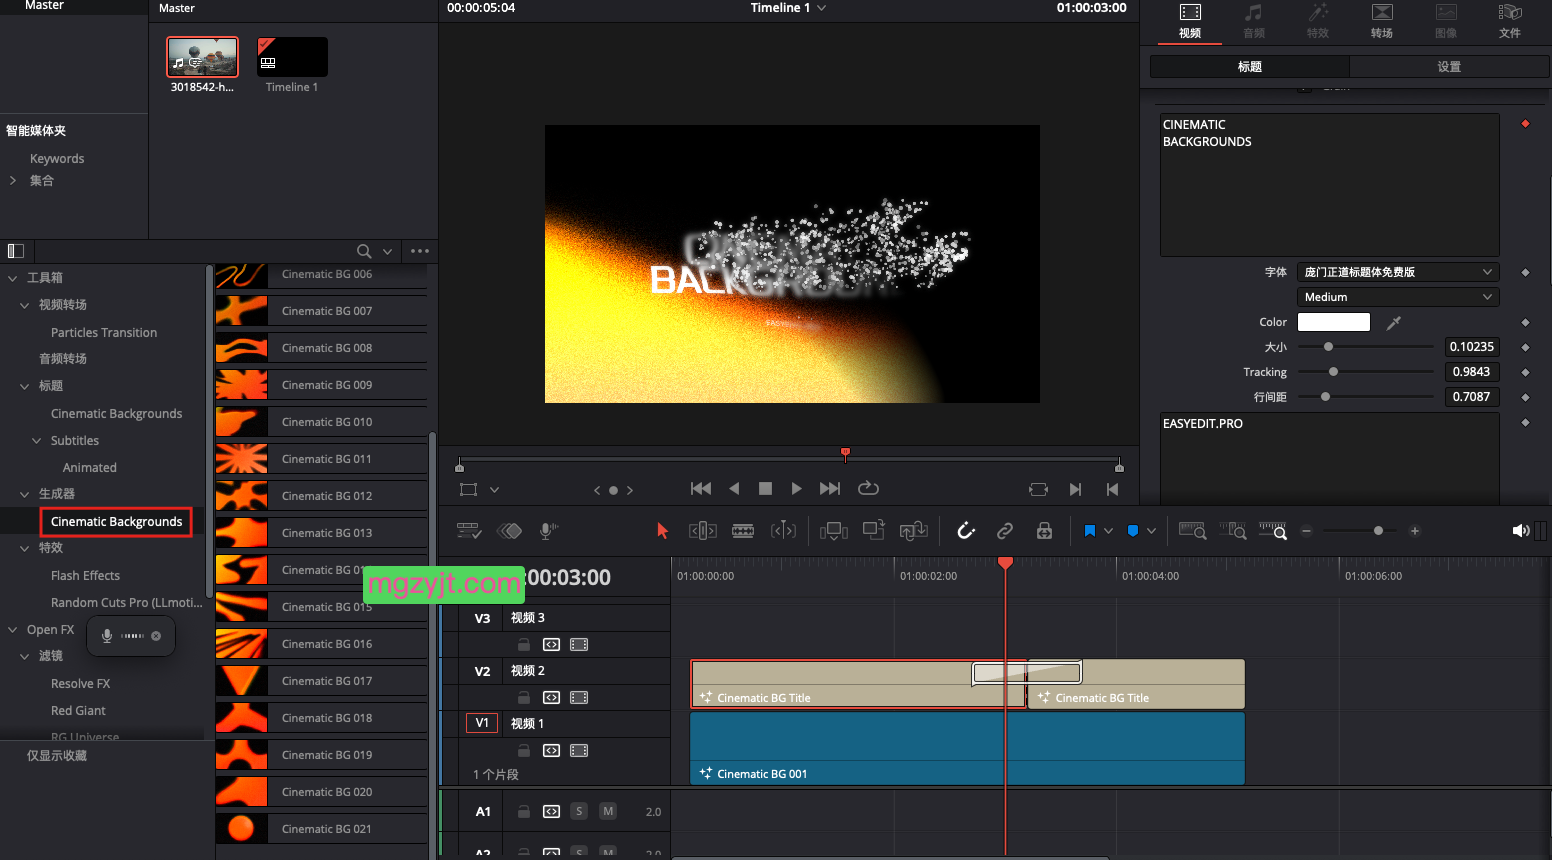Switch to the 特效 inspector tab
This screenshot has height=860, width=1552.
[x=1318, y=21]
